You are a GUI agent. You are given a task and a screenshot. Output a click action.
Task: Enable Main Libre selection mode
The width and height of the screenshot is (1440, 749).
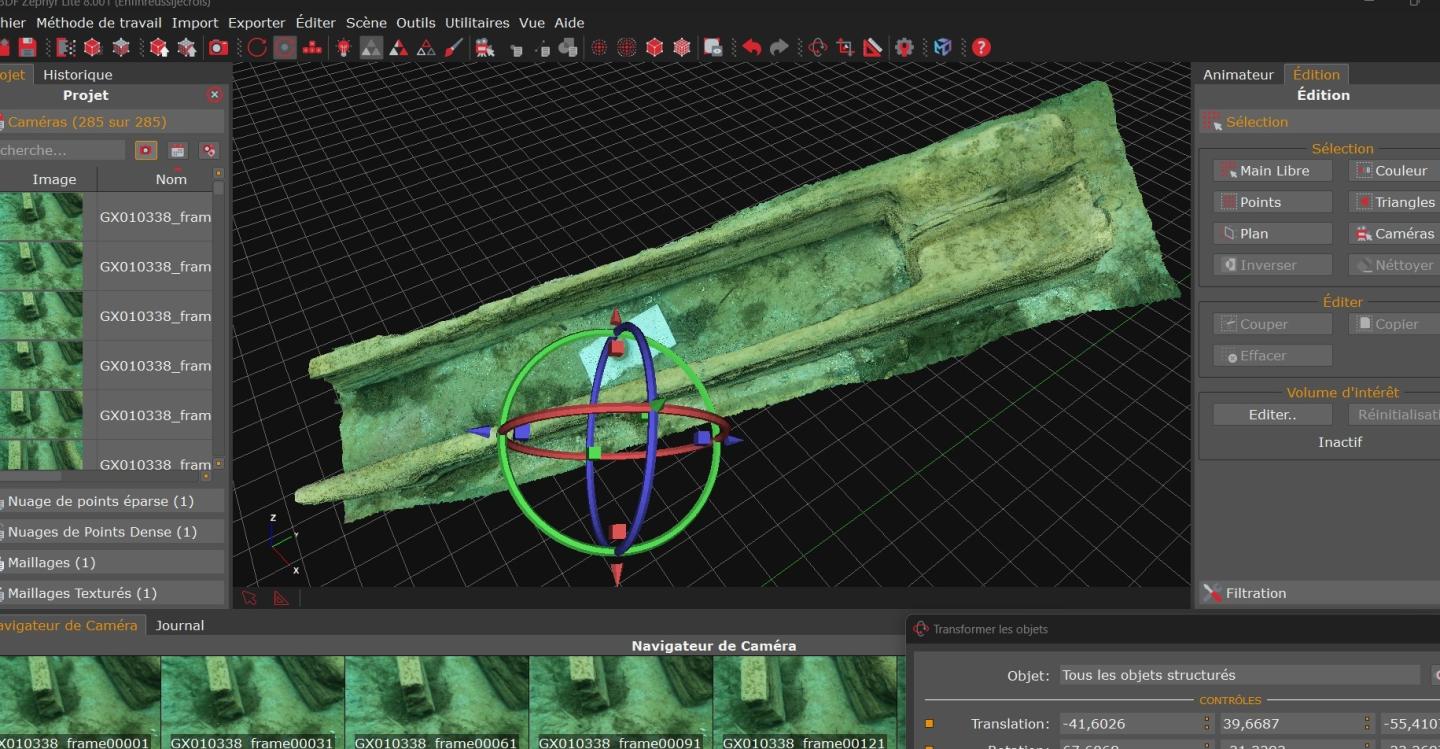pos(1272,171)
